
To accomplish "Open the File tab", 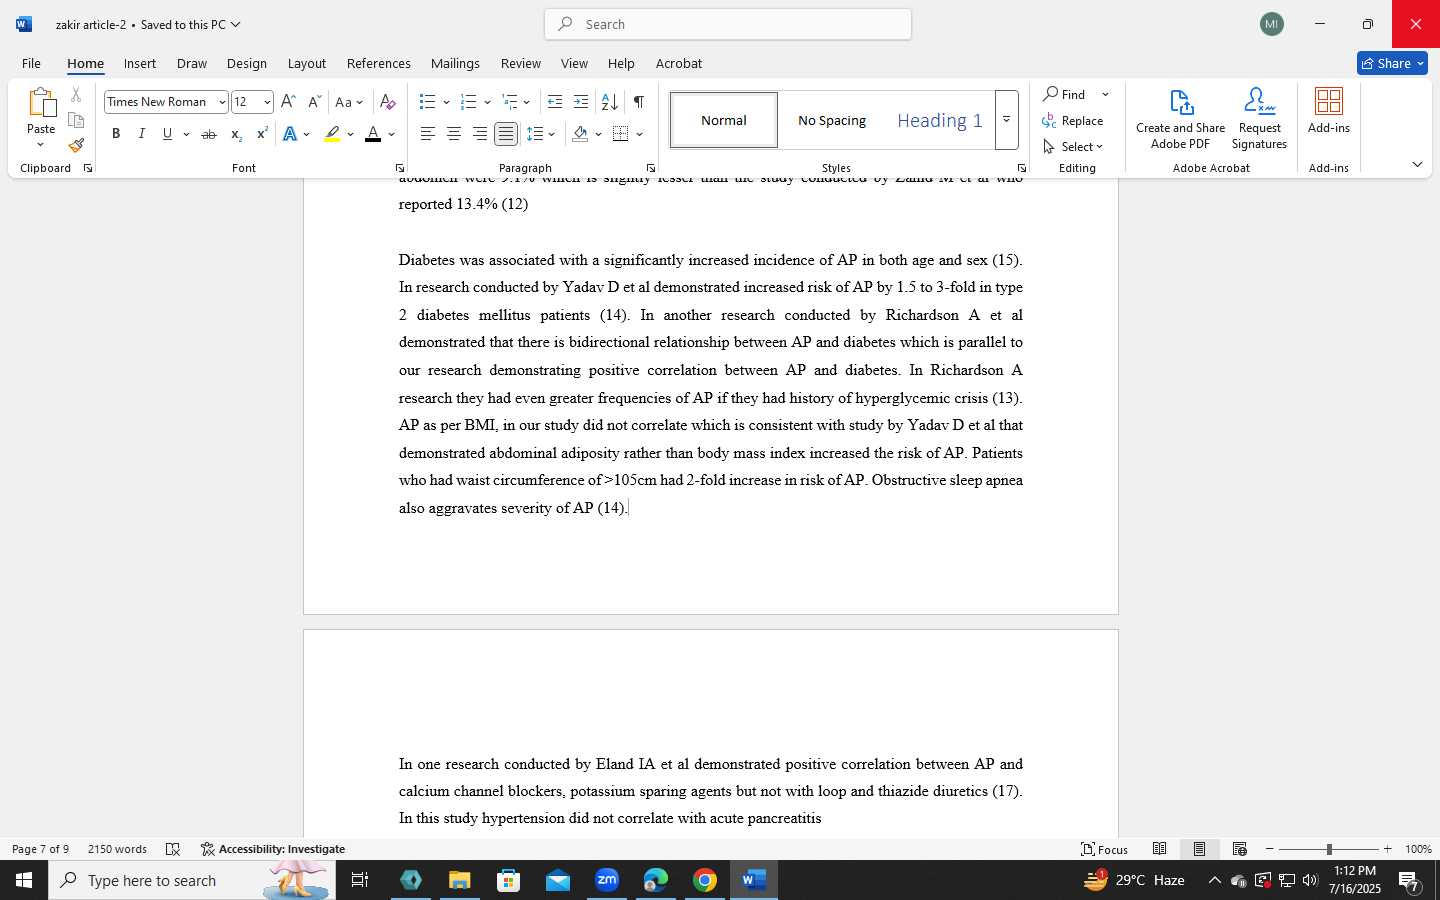I will click(x=31, y=63).
